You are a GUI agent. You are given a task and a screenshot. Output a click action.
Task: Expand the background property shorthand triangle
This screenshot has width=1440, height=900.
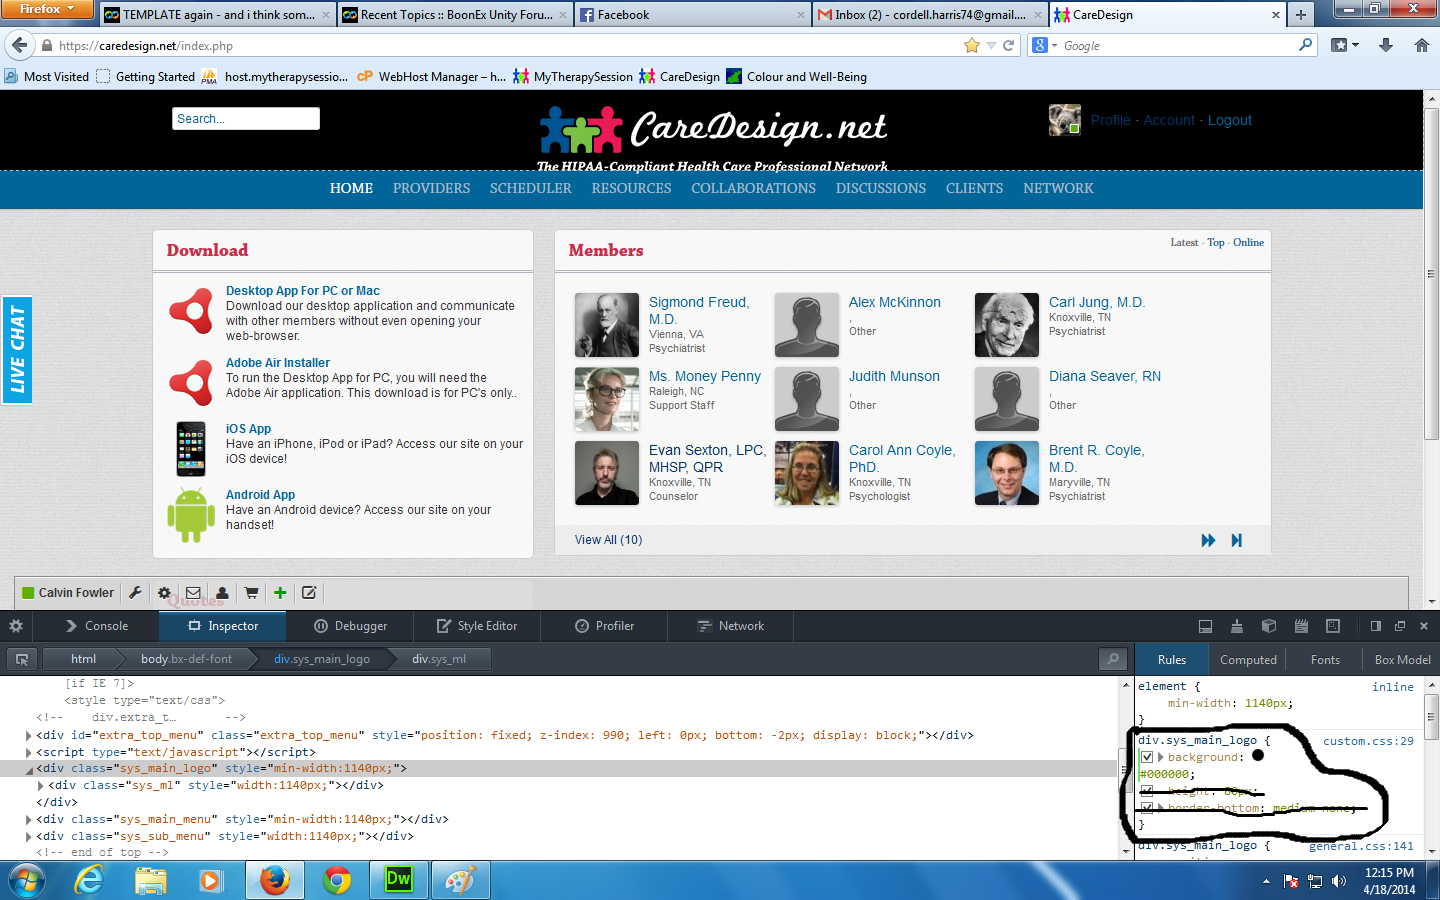(x=1160, y=757)
